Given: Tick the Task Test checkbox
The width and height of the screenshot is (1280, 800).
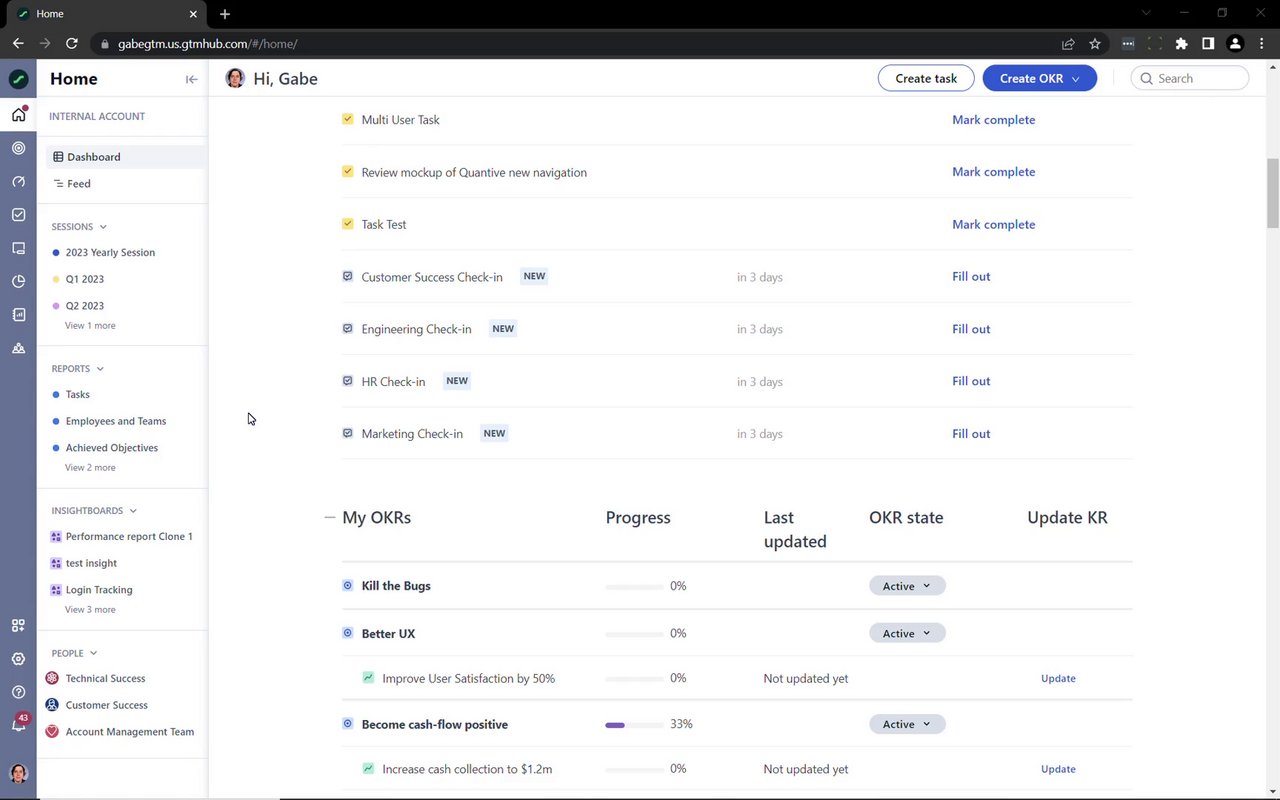Looking at the screenshot, I should click(x=347, y=224).
